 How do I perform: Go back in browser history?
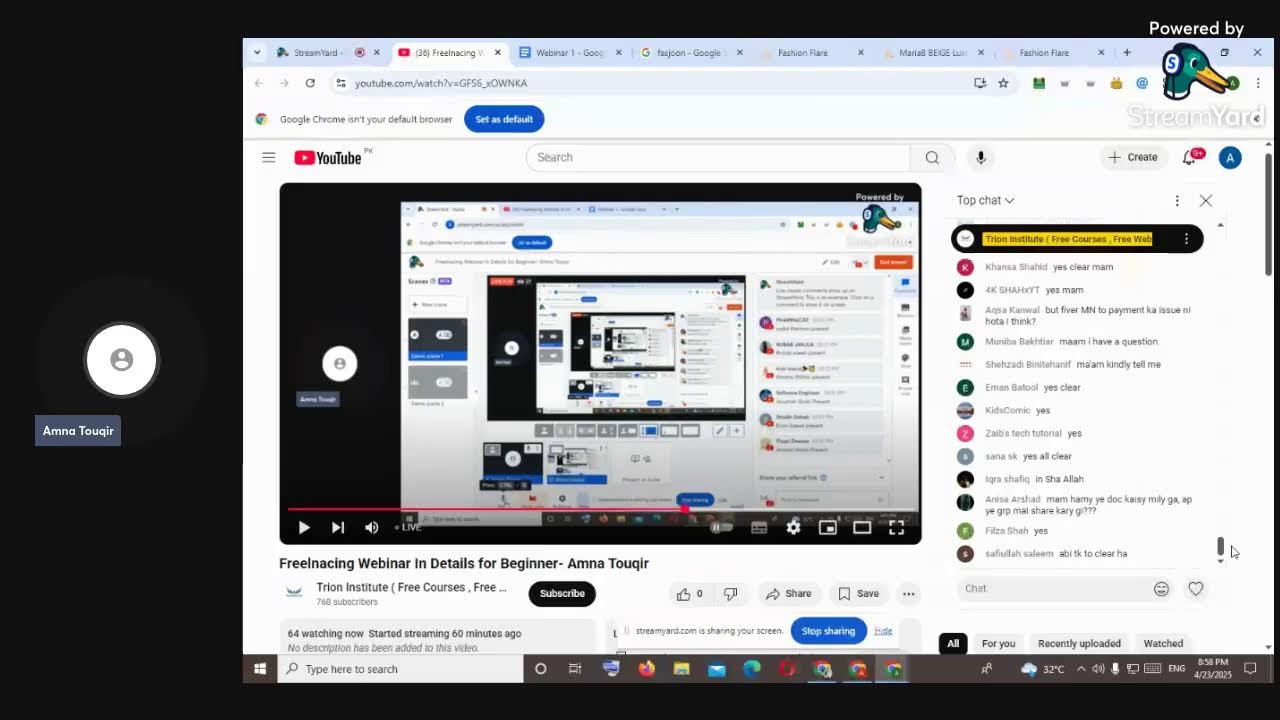pyautogui.click(x=259, y=83)
